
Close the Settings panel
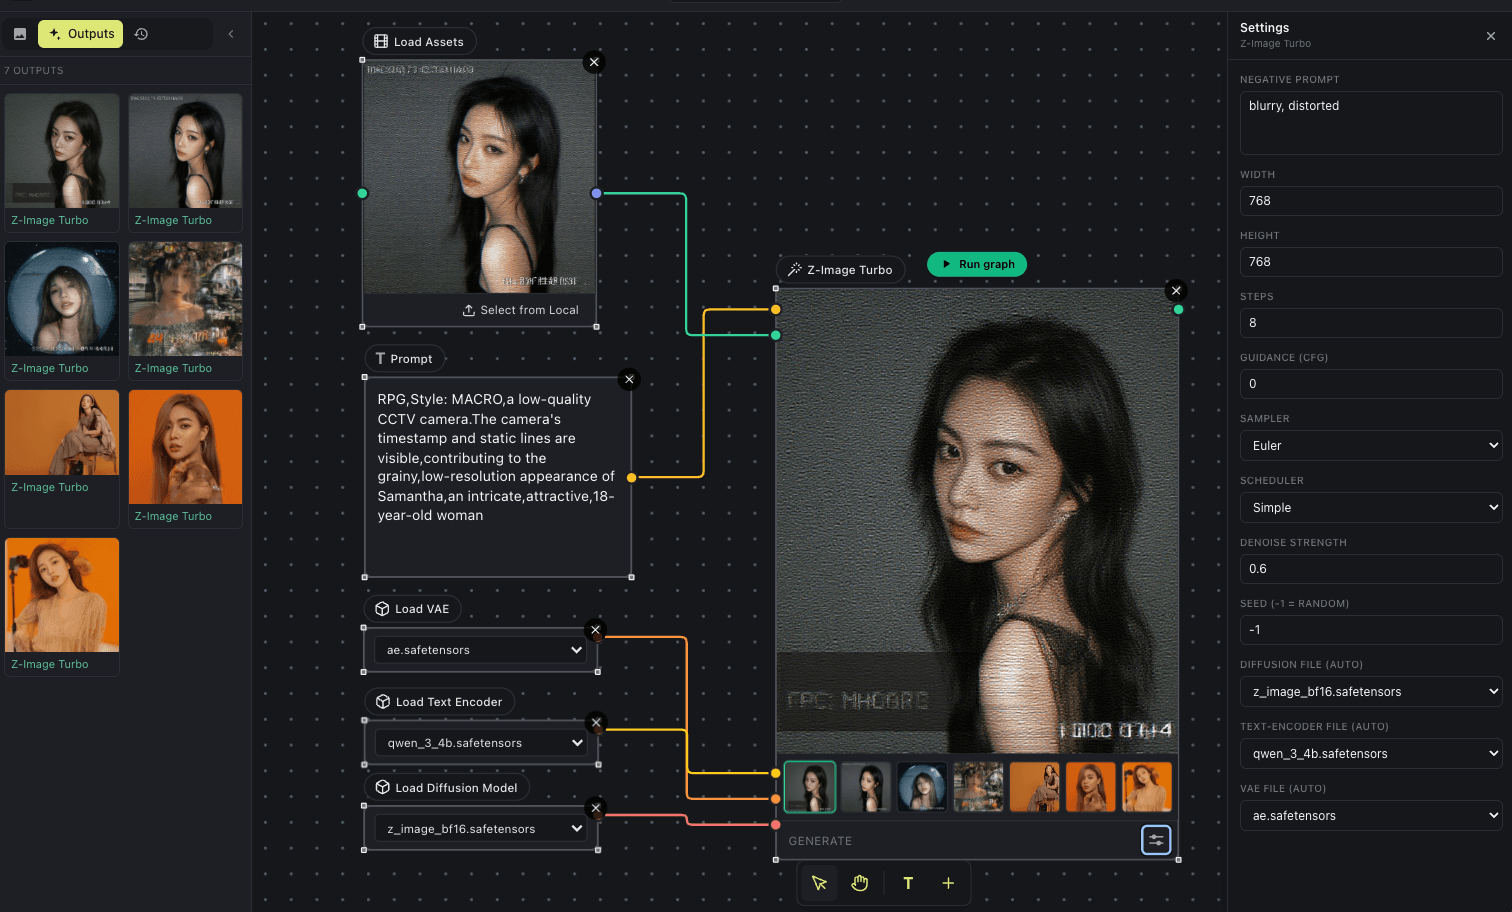point(1491,36)
